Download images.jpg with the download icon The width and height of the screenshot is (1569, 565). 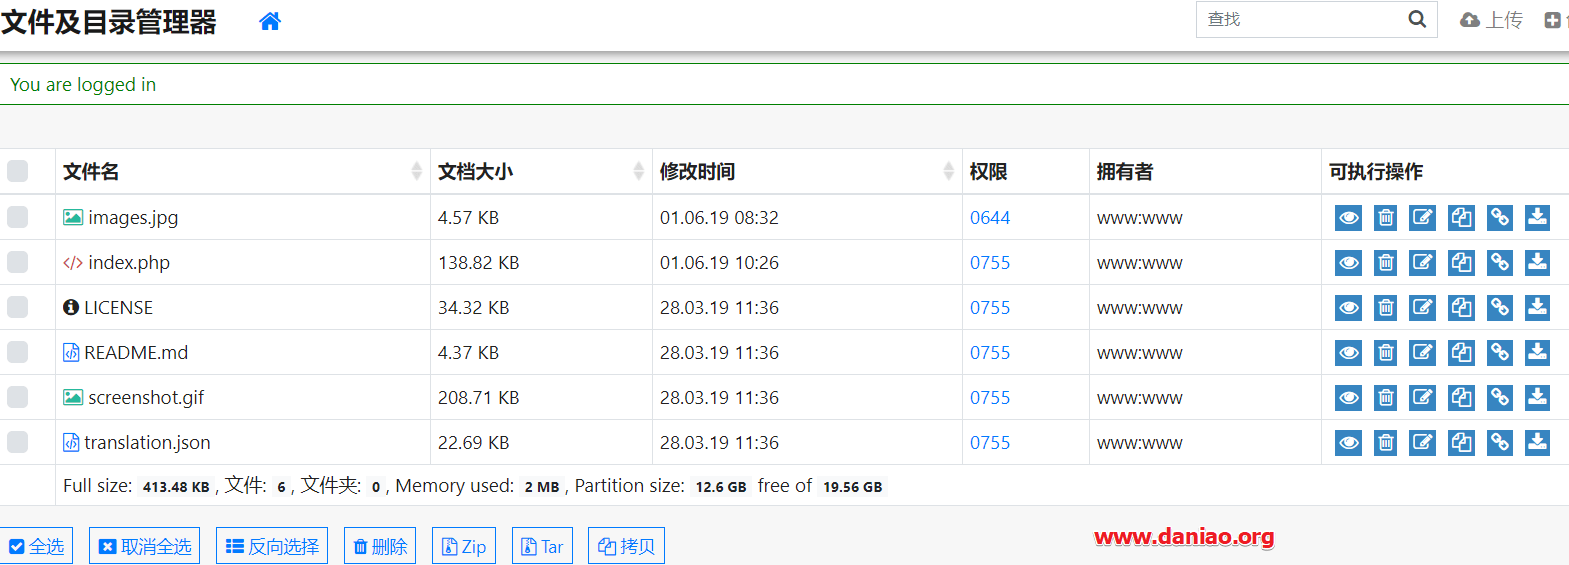point(1537,218)
